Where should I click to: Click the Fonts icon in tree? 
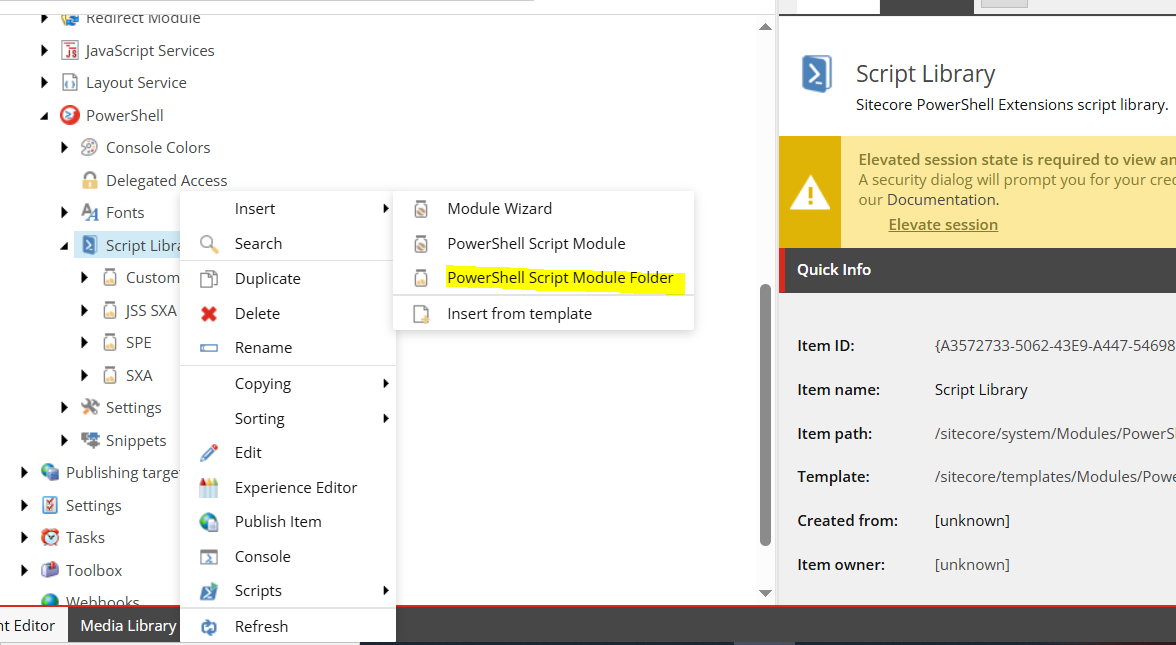(89, 212)
